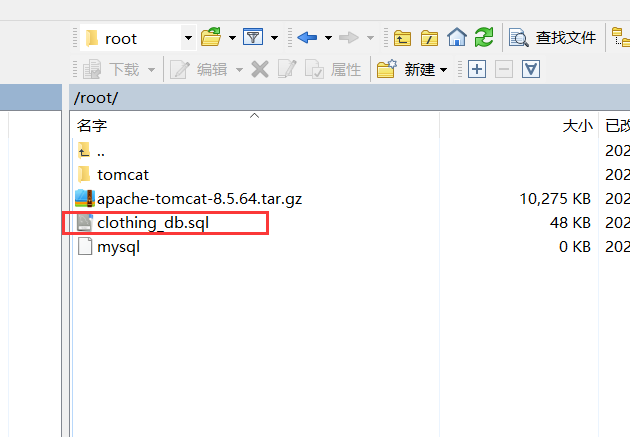Click the unselect files minus icon
The height and width of the screenshot is (437, 630).
(x=504, y=69)
